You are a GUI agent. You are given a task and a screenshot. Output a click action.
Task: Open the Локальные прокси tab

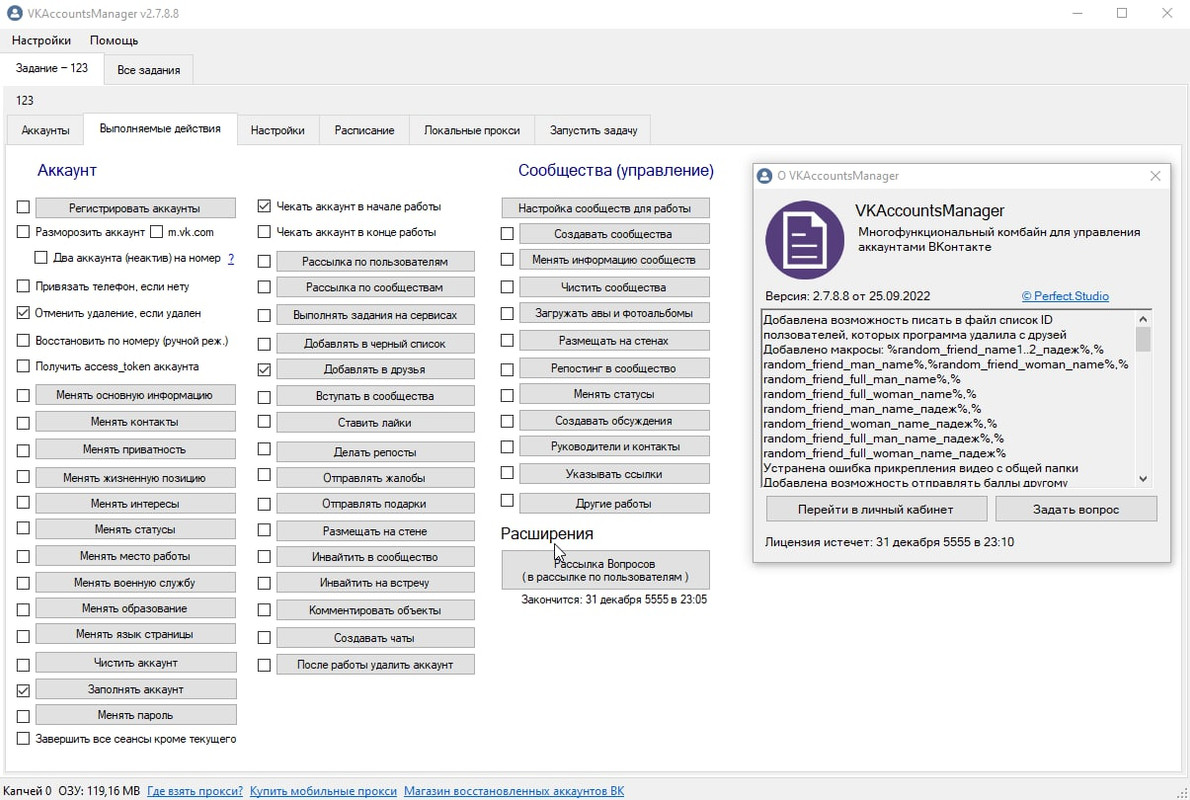472,130
